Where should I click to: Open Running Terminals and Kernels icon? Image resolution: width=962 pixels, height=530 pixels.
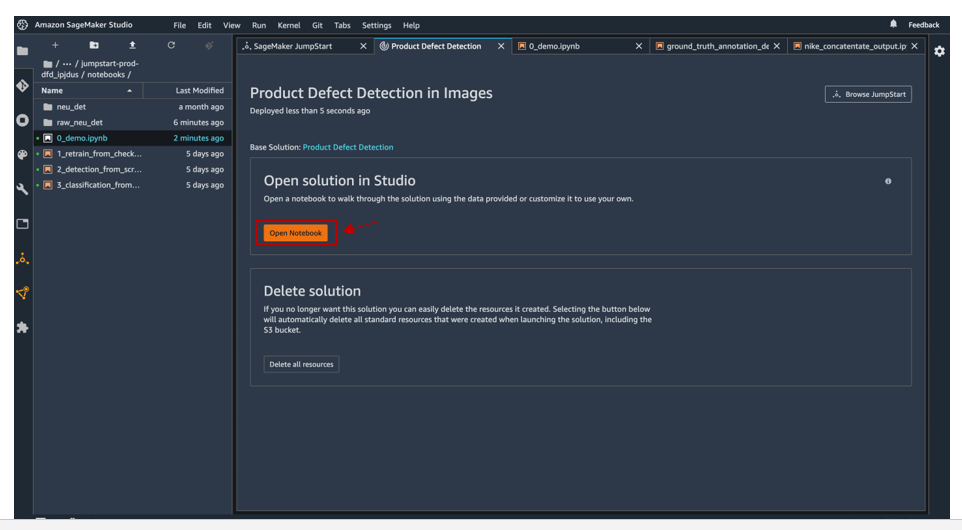click(x=23, y=120)
